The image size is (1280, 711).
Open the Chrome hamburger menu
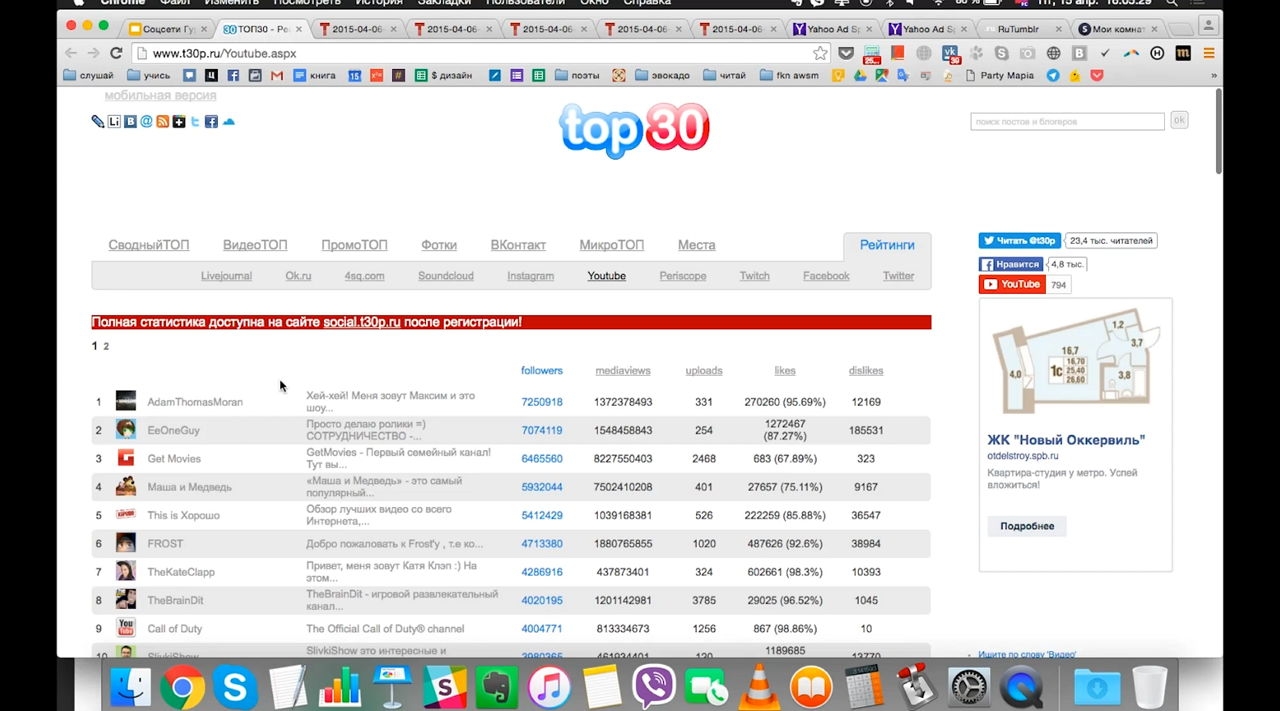click(x=1209, y=53)
